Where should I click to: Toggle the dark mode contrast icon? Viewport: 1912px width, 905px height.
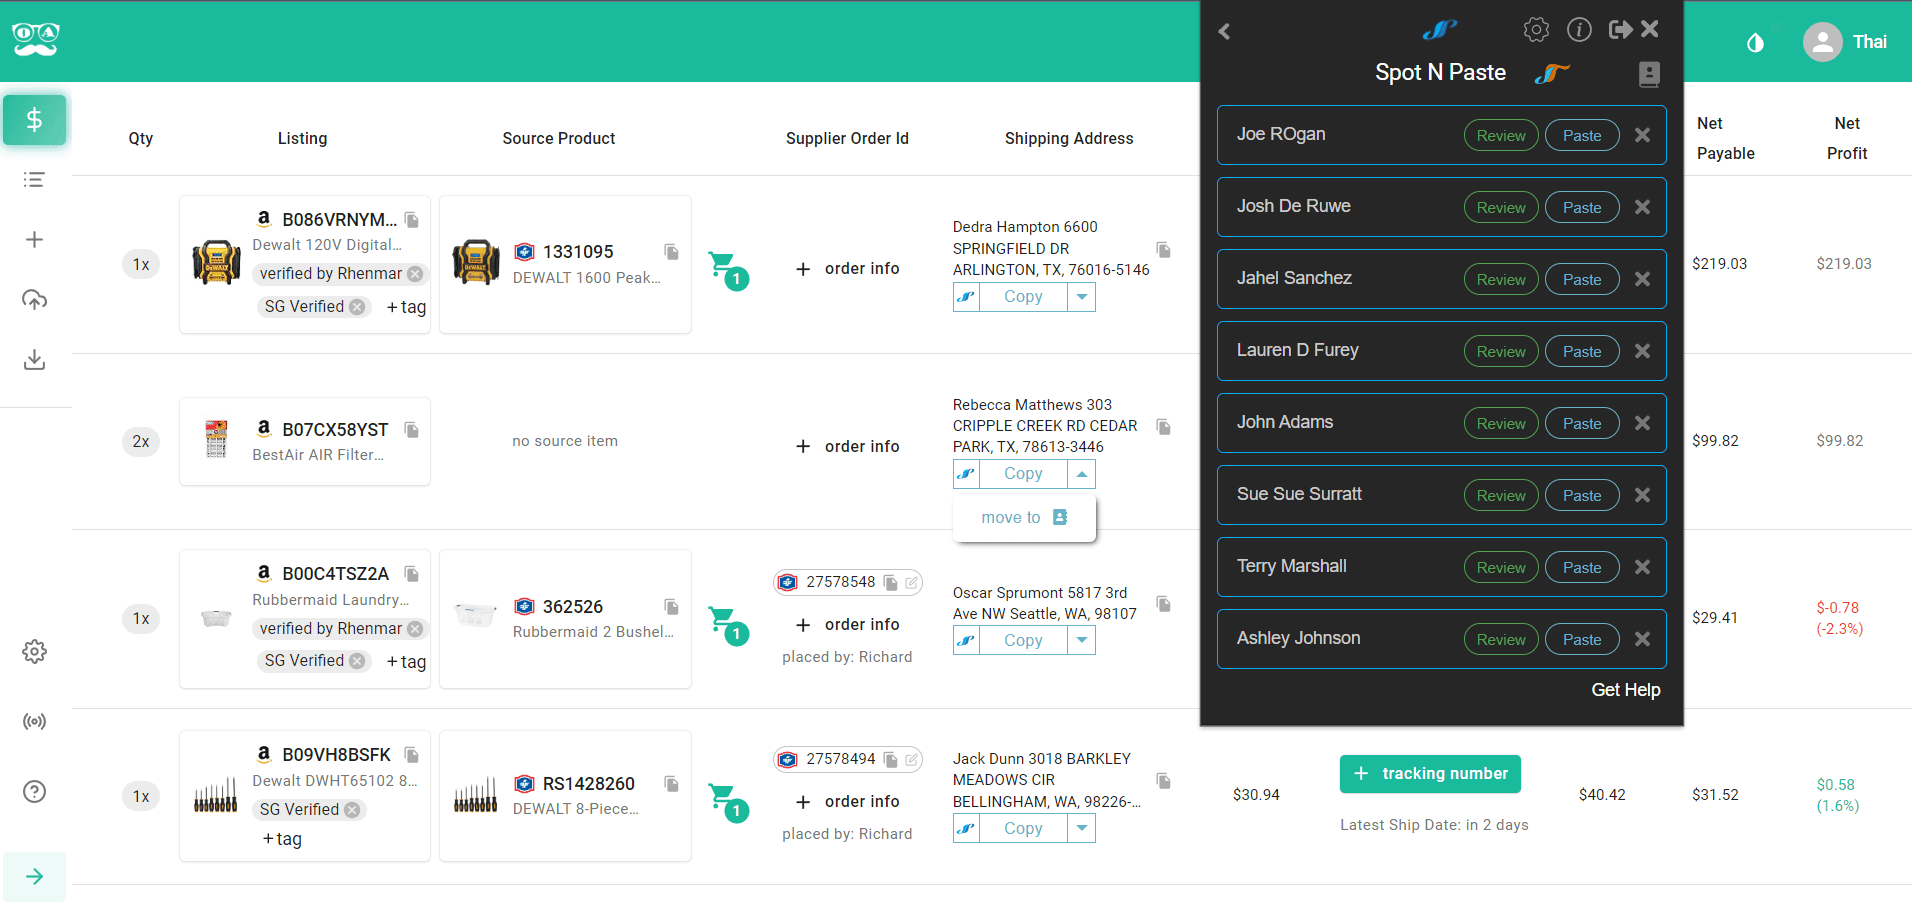1755,42
